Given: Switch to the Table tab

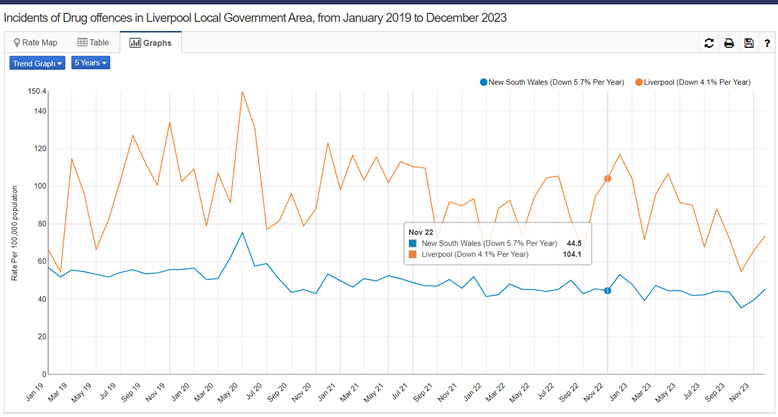Looking at the screenshot, I should [92, 43].
